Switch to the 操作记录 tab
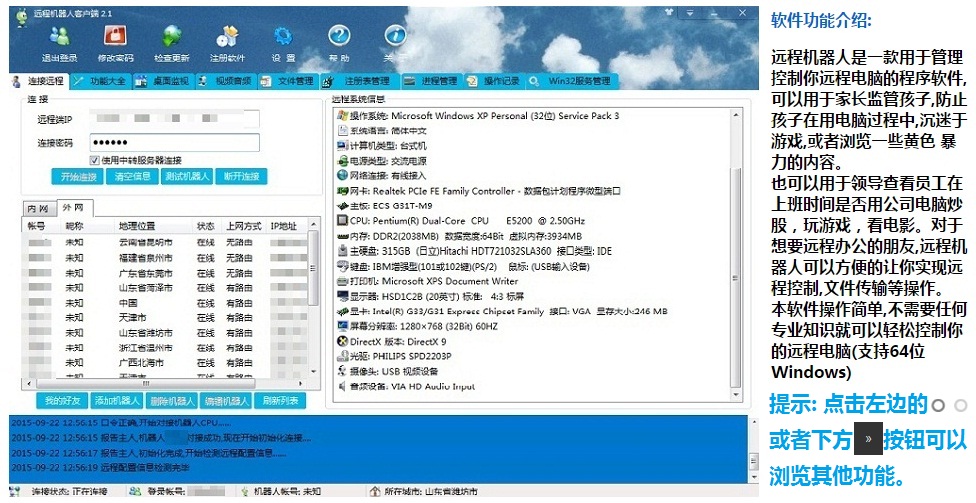Screen dimensions: 976x503 point(494,81)
